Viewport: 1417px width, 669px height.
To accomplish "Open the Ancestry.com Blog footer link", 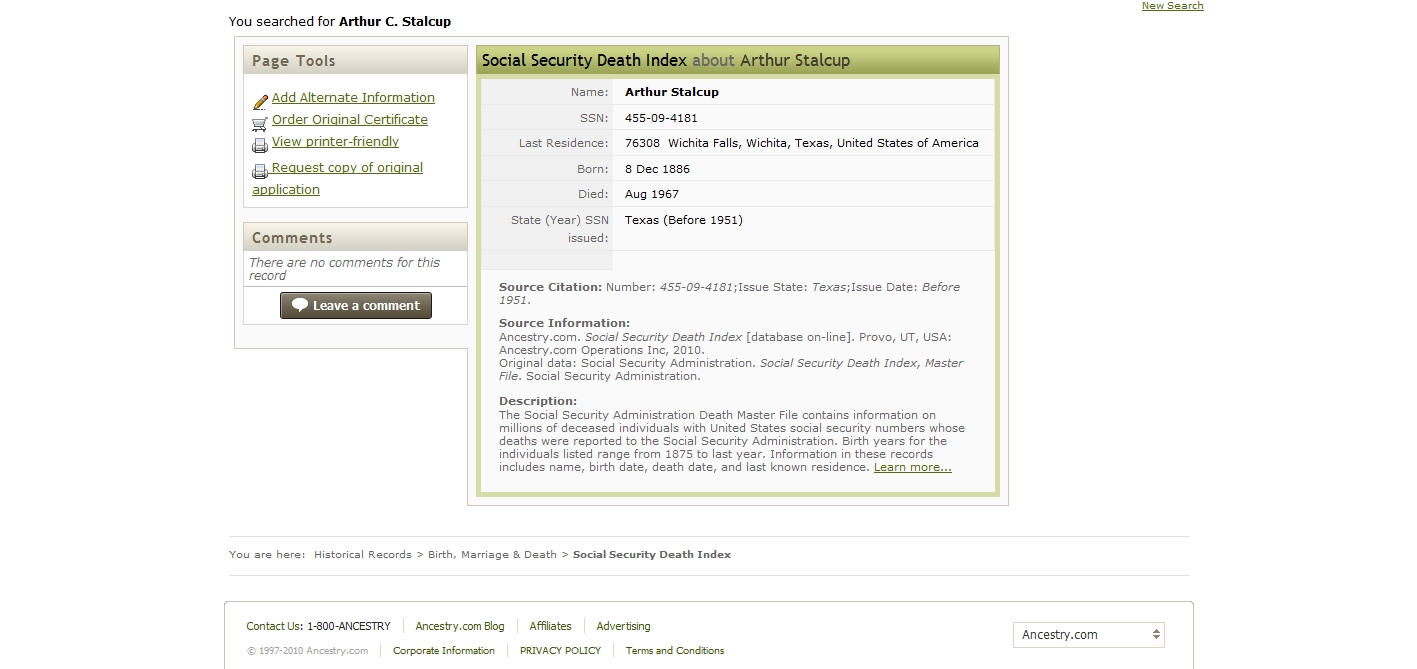I will pos(460,627).
